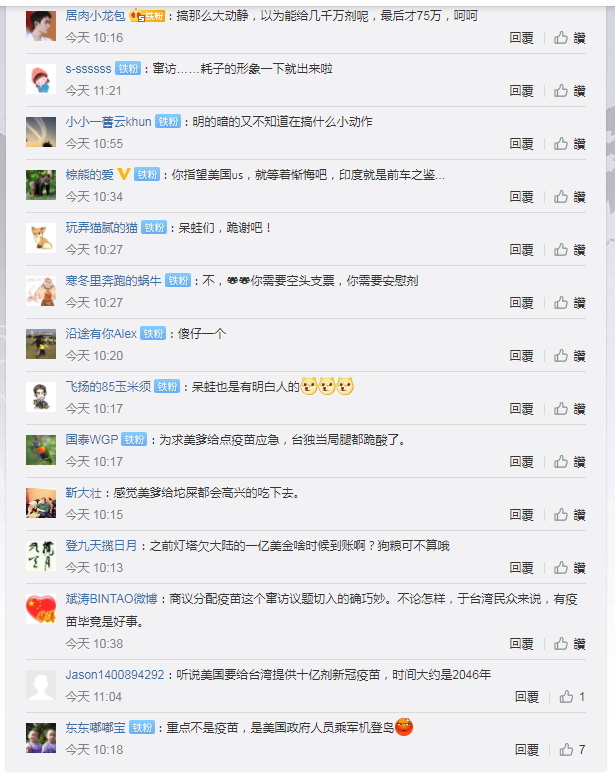615x774 pixels.
Task: Click thumbs-up on s-ssssss comment
Action: [x=569, y=91]
